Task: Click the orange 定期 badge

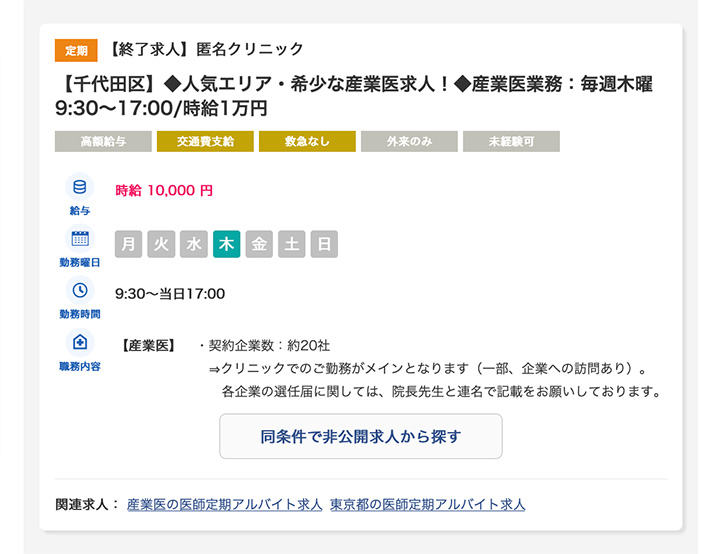Action: click(76, 50)
